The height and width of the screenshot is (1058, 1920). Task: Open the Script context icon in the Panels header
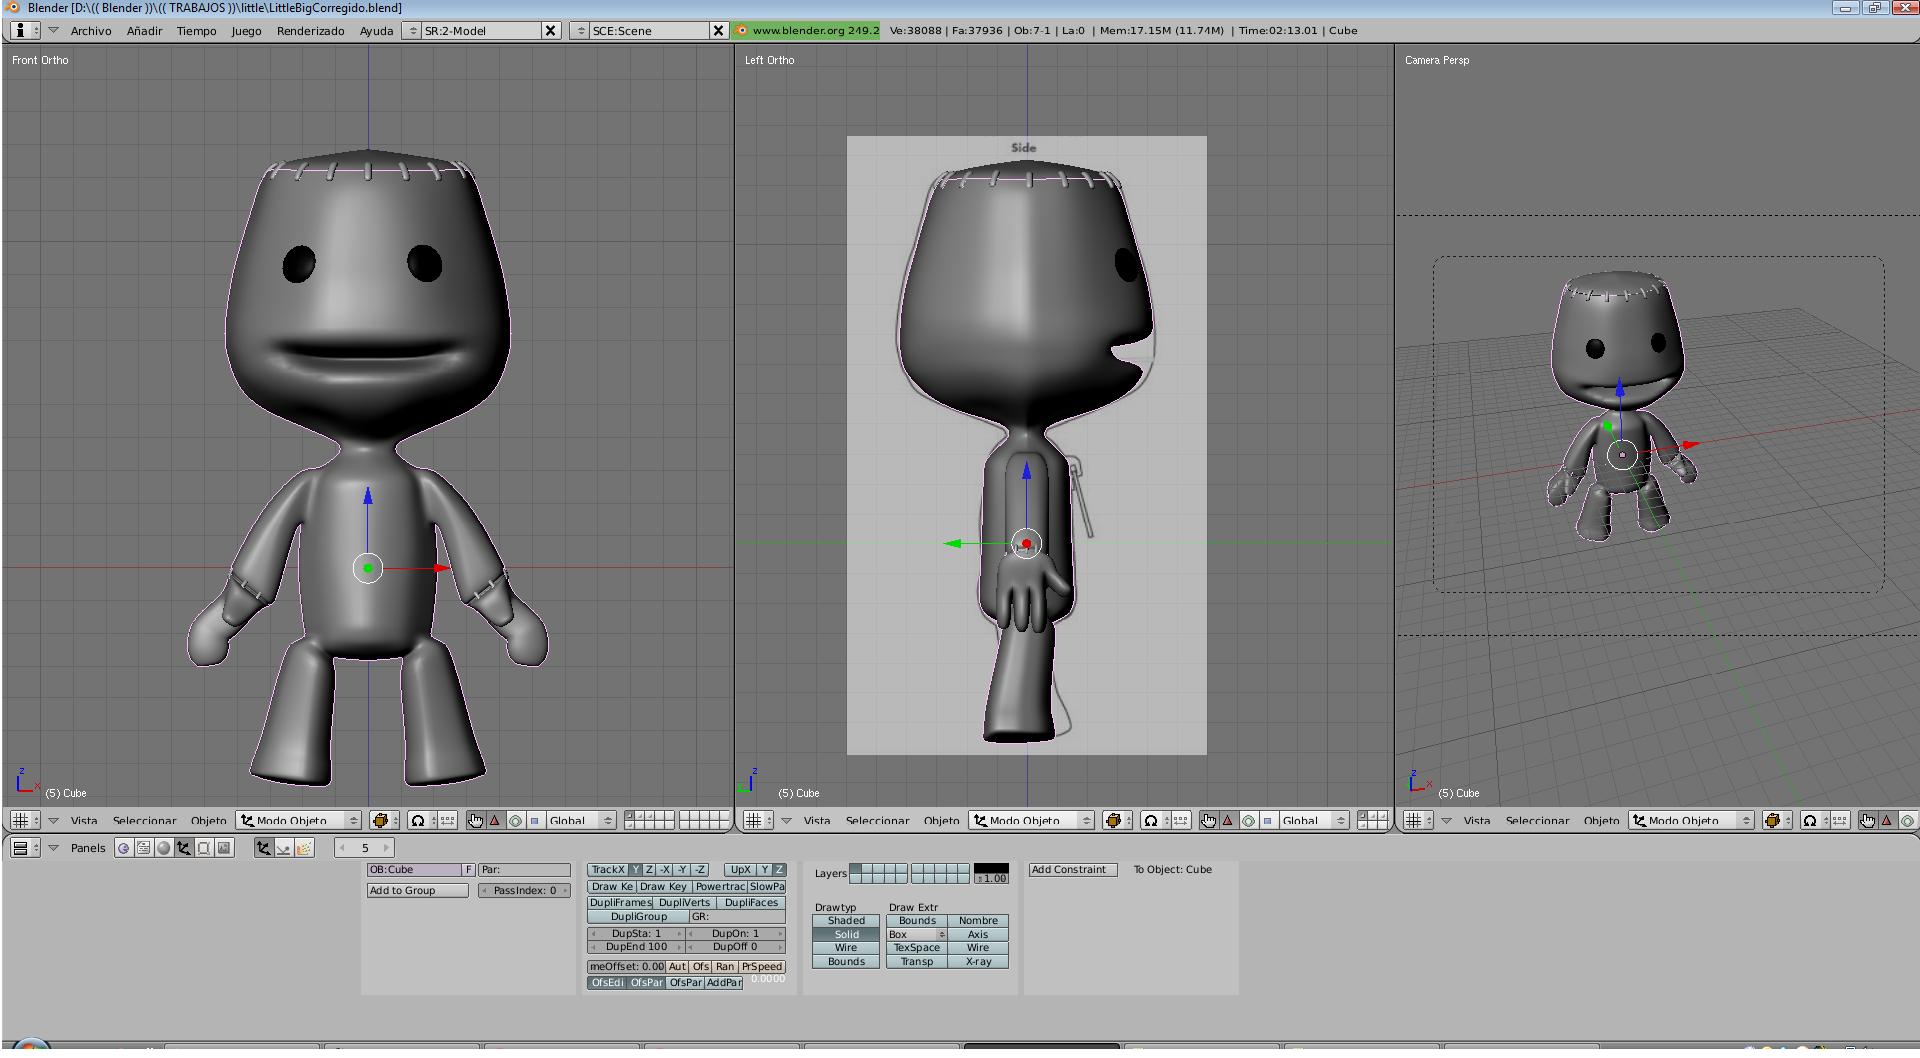144,848
